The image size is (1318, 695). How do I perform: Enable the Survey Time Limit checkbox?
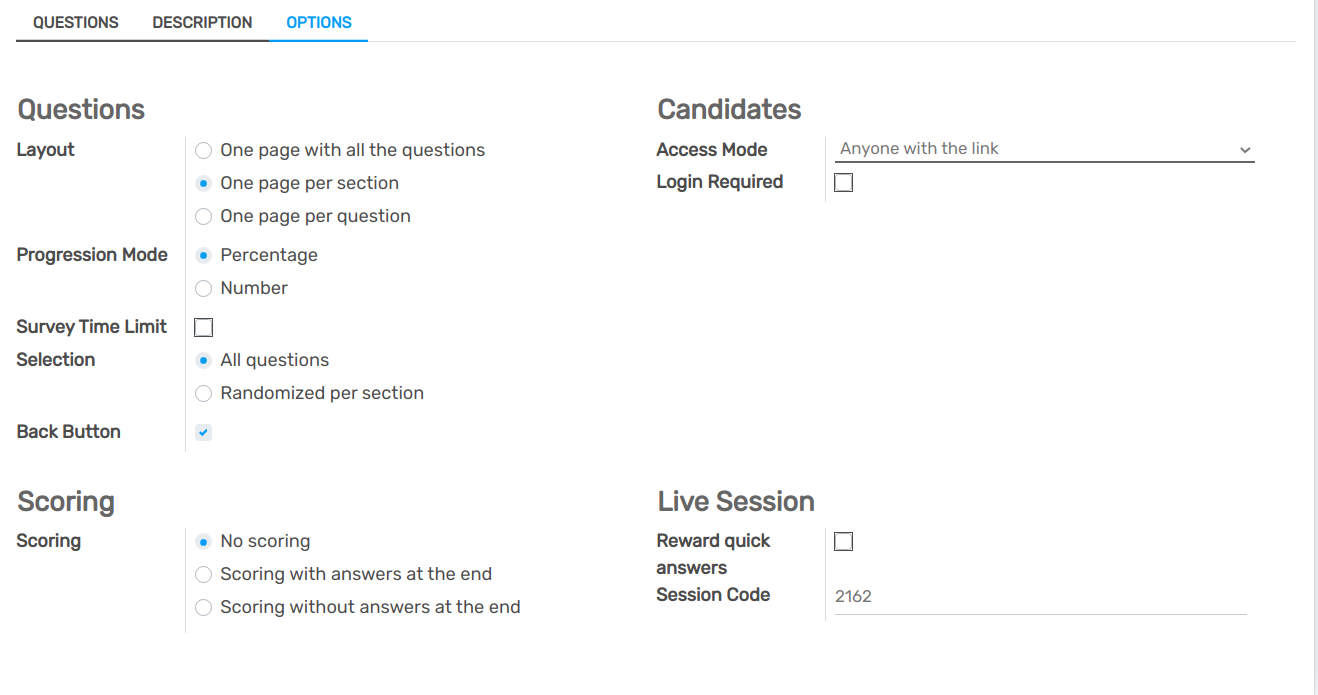(203, 327)
